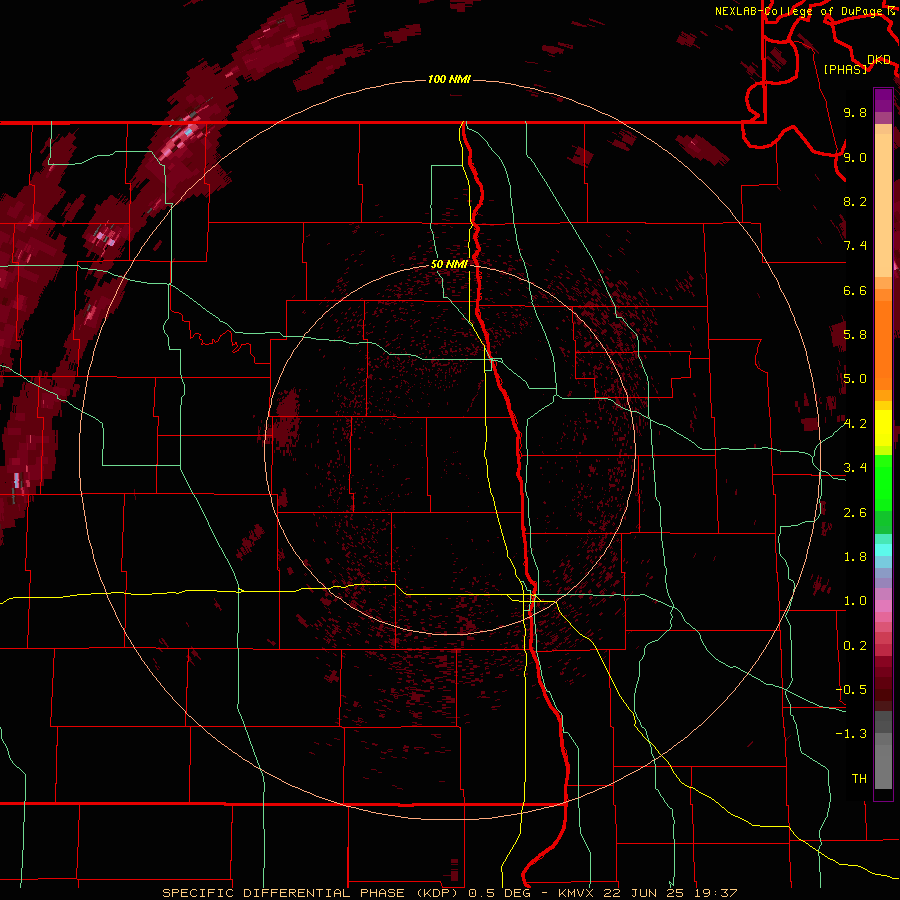Click the 1.0 legend value
Screen dimensions: 900x900
point(855,601)
